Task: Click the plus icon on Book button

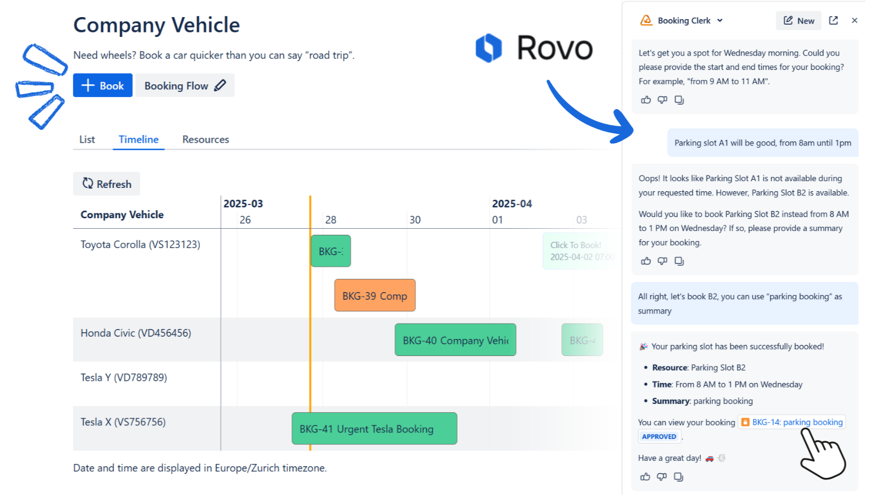Action: [88, 86]
